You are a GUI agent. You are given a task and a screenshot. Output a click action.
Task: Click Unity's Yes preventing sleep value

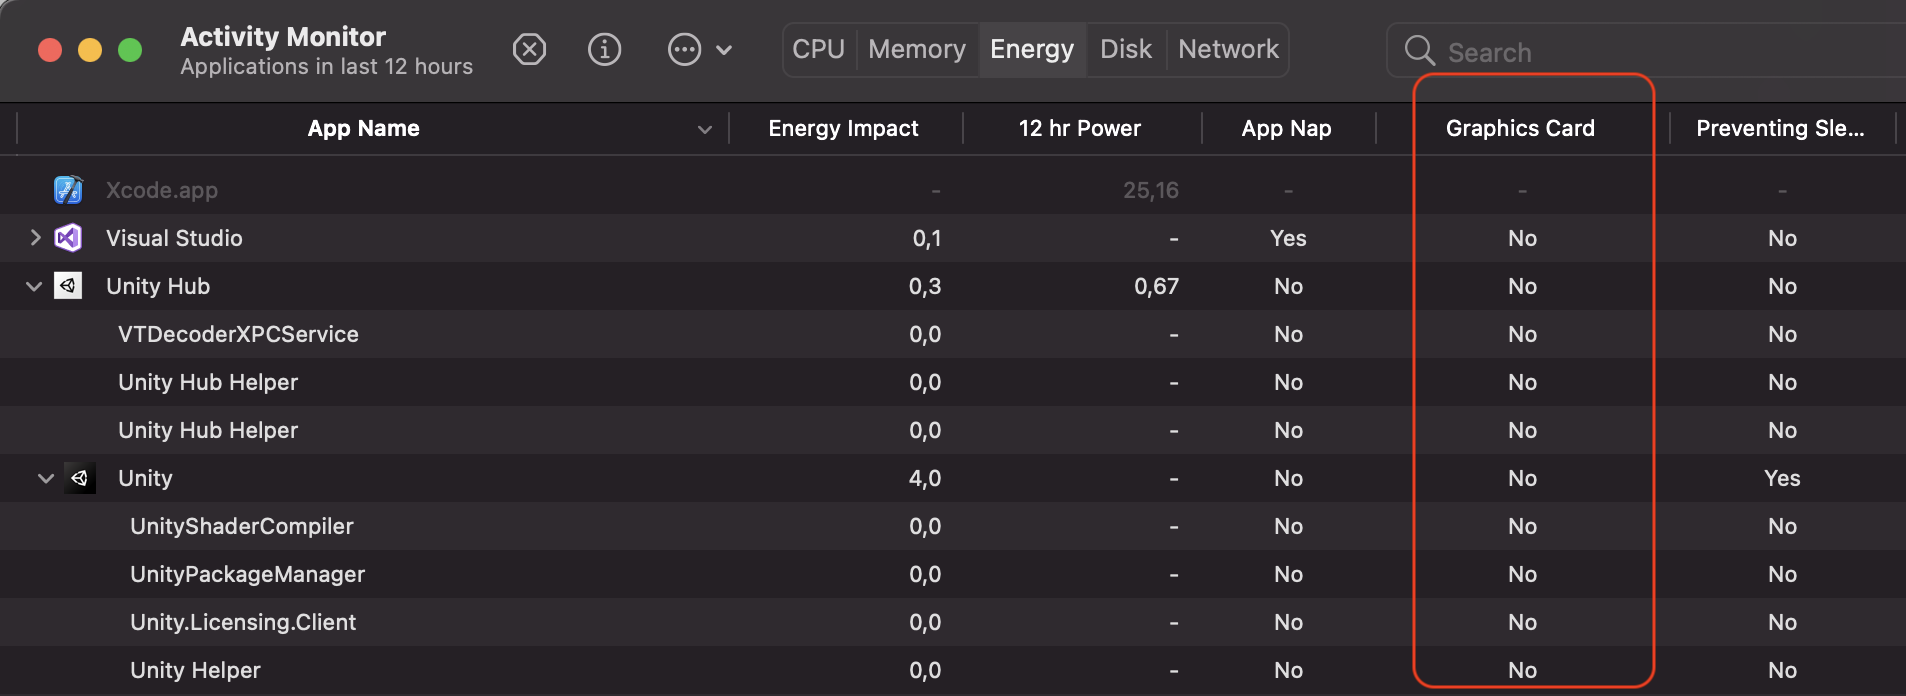(x=1782, y=478)
